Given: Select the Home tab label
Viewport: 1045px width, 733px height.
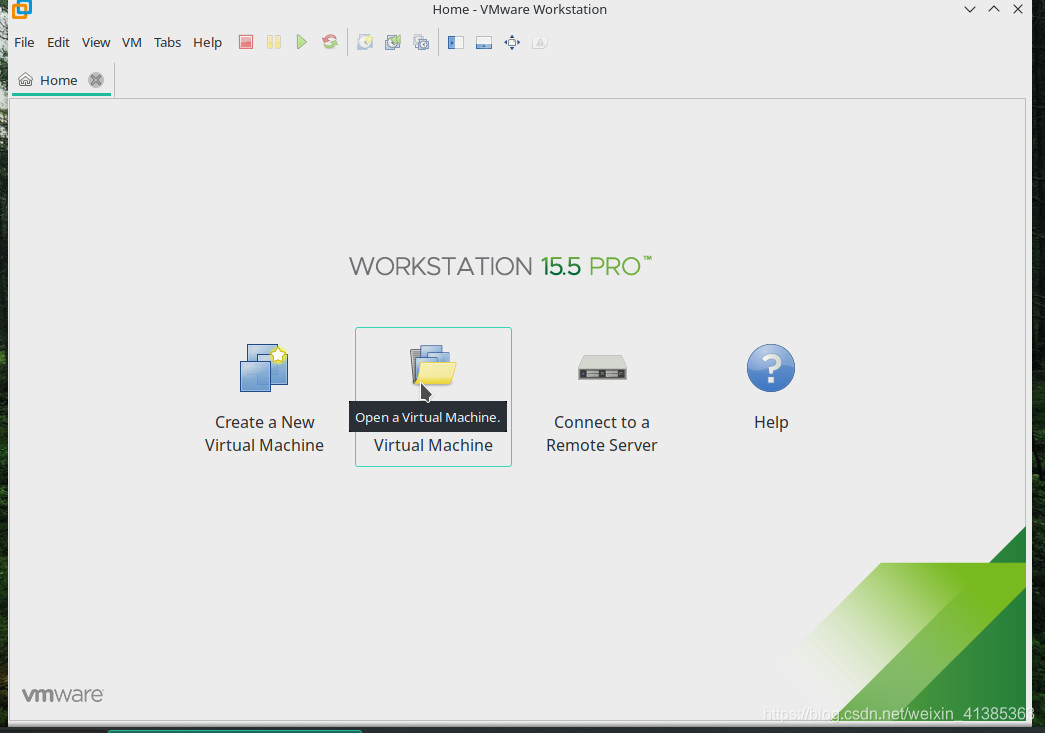Looking at the screenshot, I should 59,81.
